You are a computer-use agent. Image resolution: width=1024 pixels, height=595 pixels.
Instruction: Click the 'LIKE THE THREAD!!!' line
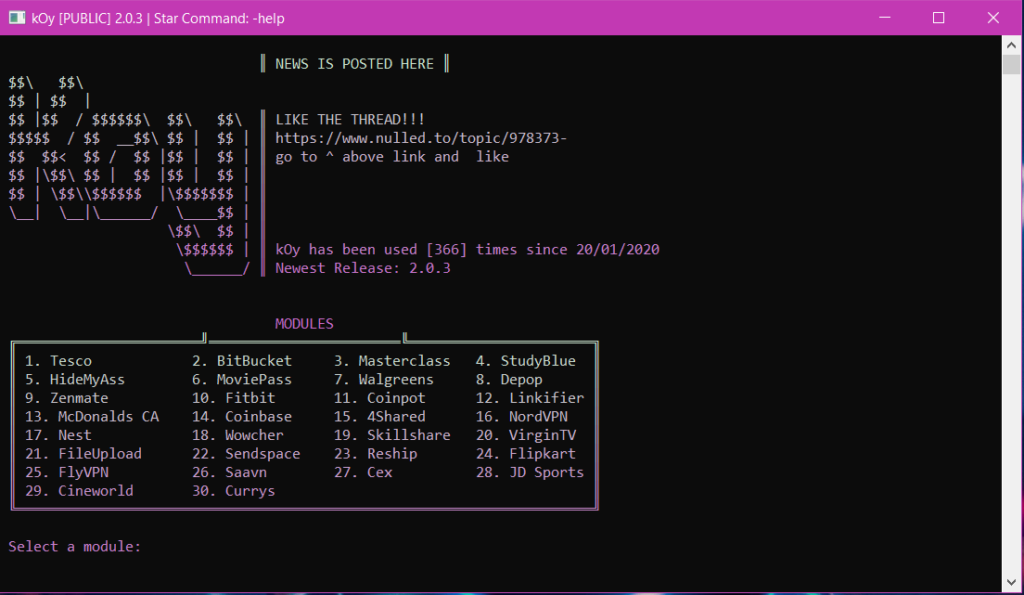coord(350,120)
